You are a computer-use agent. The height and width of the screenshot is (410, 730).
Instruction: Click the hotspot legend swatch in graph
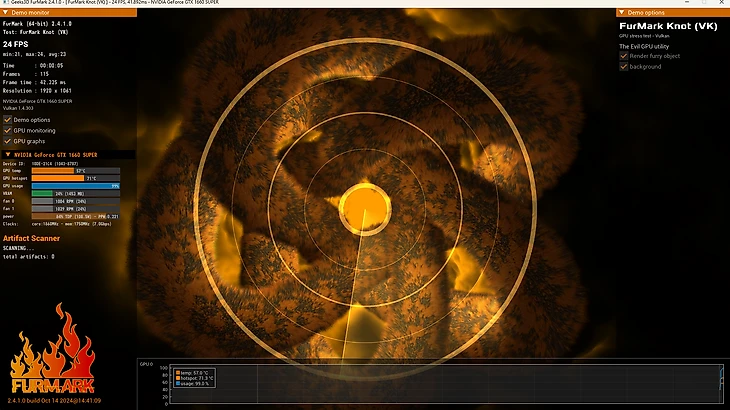coord(178,378)
